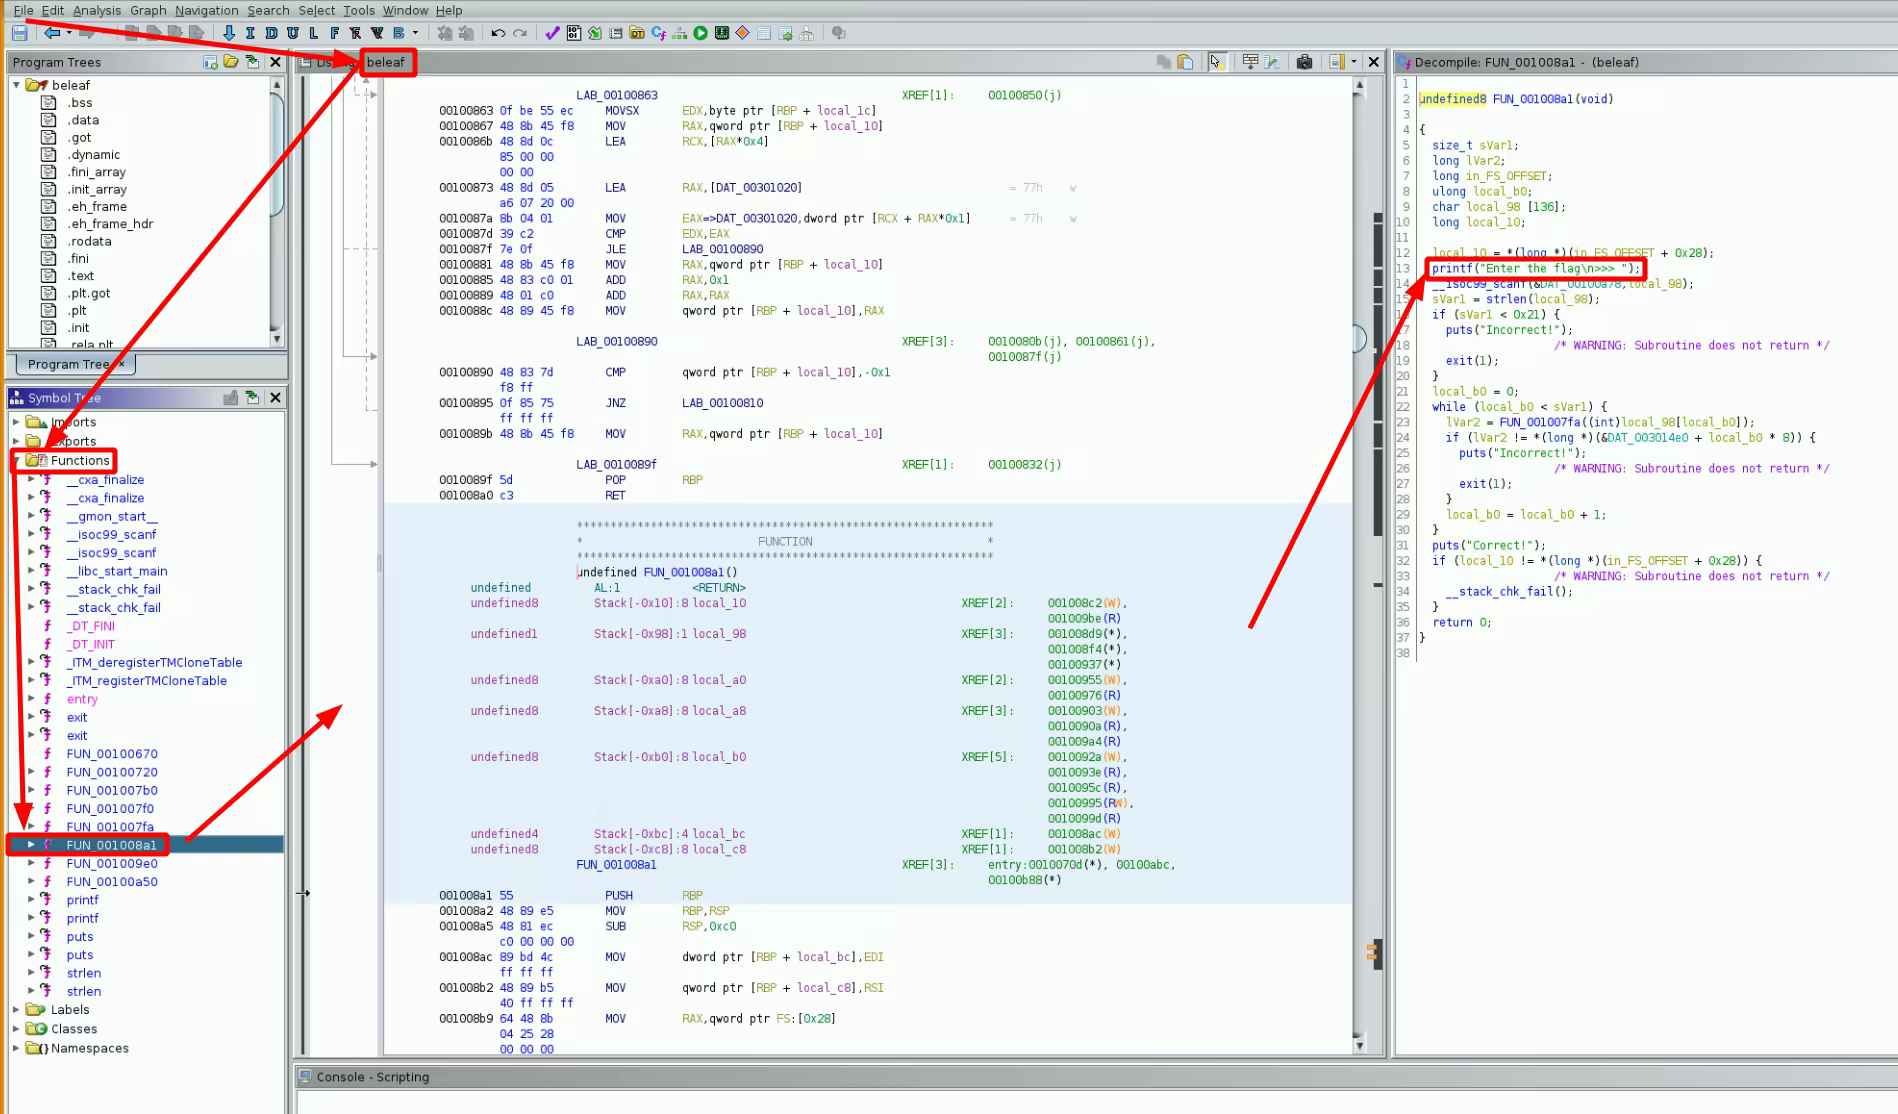Toggle the 'F' function navigation button
1898x1114 pixels.
pos(334,33)
